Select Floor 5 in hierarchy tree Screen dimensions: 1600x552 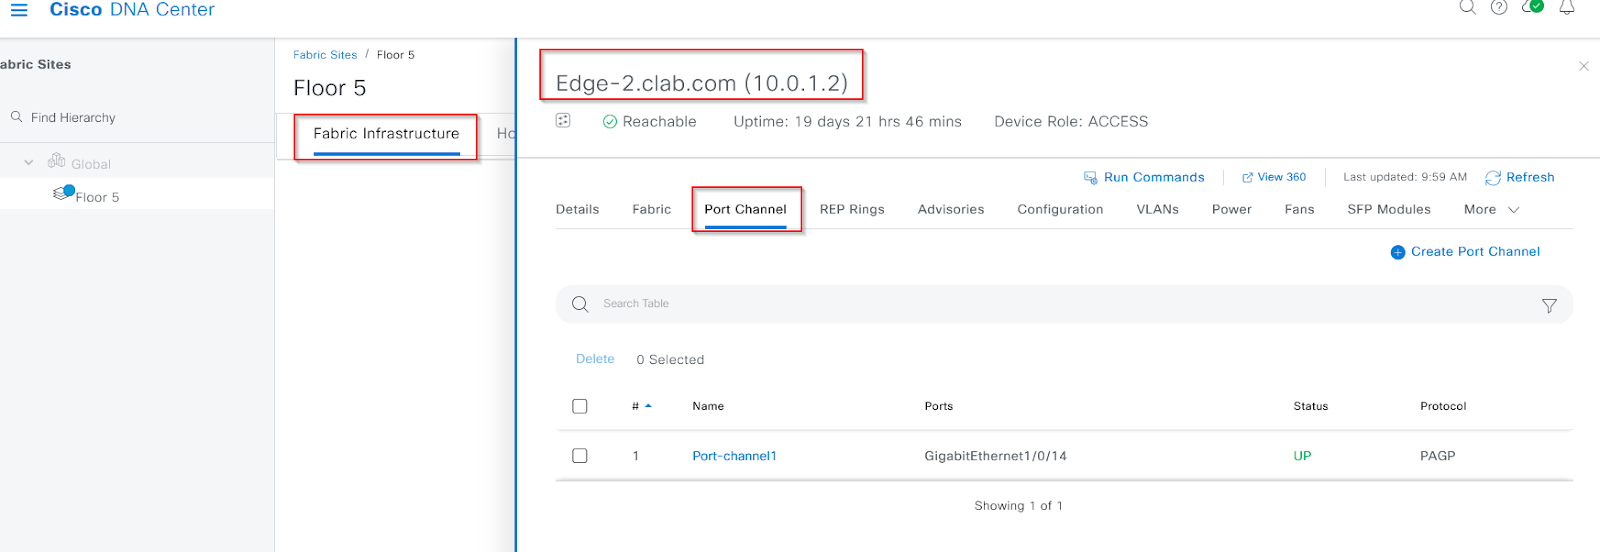click(x=97, y=197)
